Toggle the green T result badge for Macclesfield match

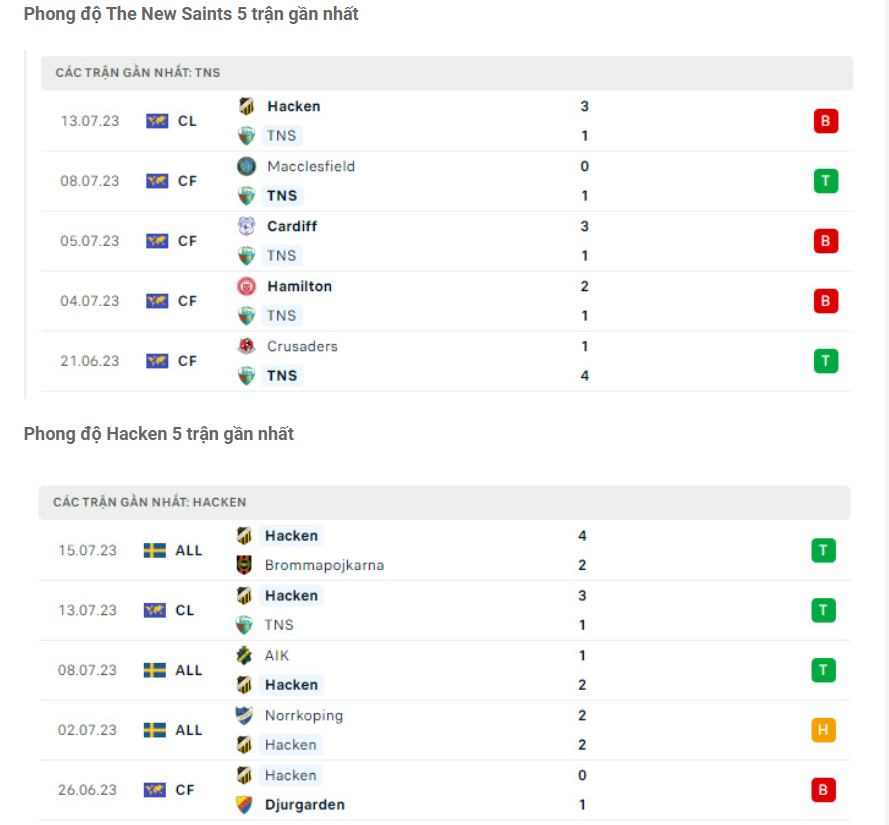coord(824,180)
